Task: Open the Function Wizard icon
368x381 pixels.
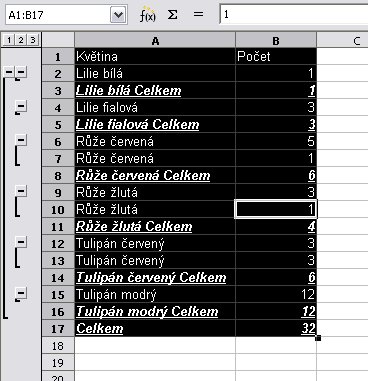Action: pyautogui.click(x=147, y=15)
